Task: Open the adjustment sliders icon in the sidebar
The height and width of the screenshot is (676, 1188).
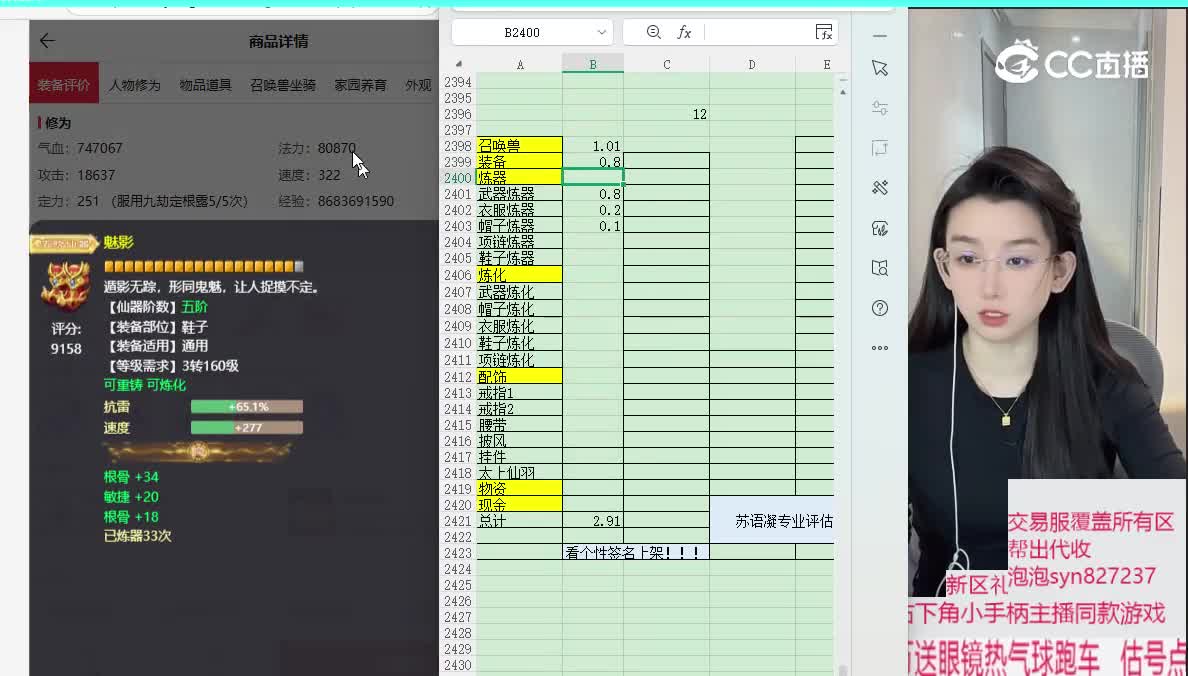Action: pyautogui.click(x=879, y=107)
